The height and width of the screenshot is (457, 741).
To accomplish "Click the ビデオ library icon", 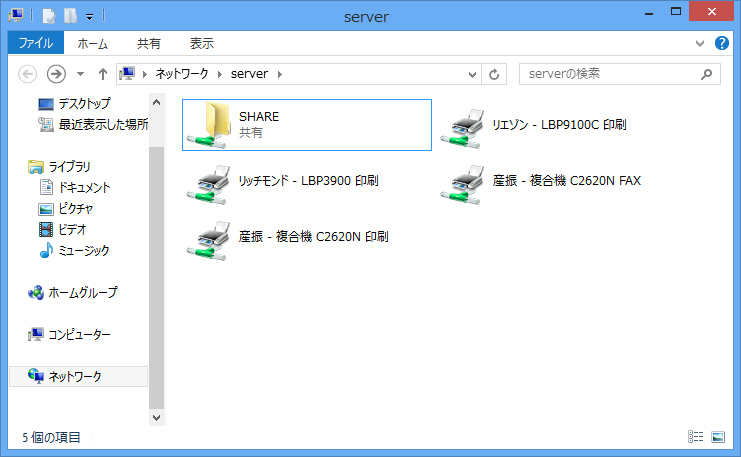I will pos(46,229).
